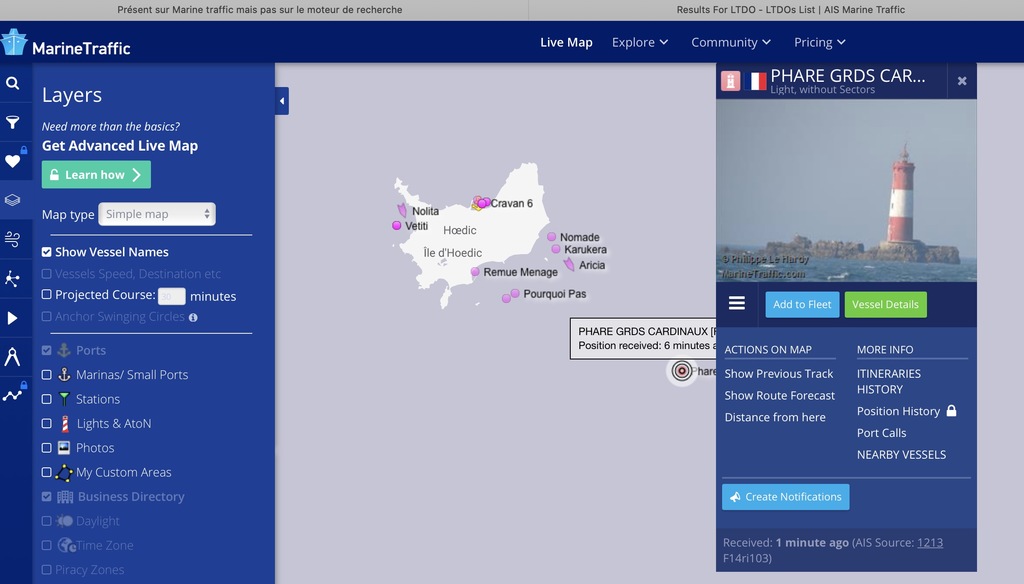Screen dimensions: 1024x584
Task: Click the AIS Source 1213 link
Action: [930, 542]
